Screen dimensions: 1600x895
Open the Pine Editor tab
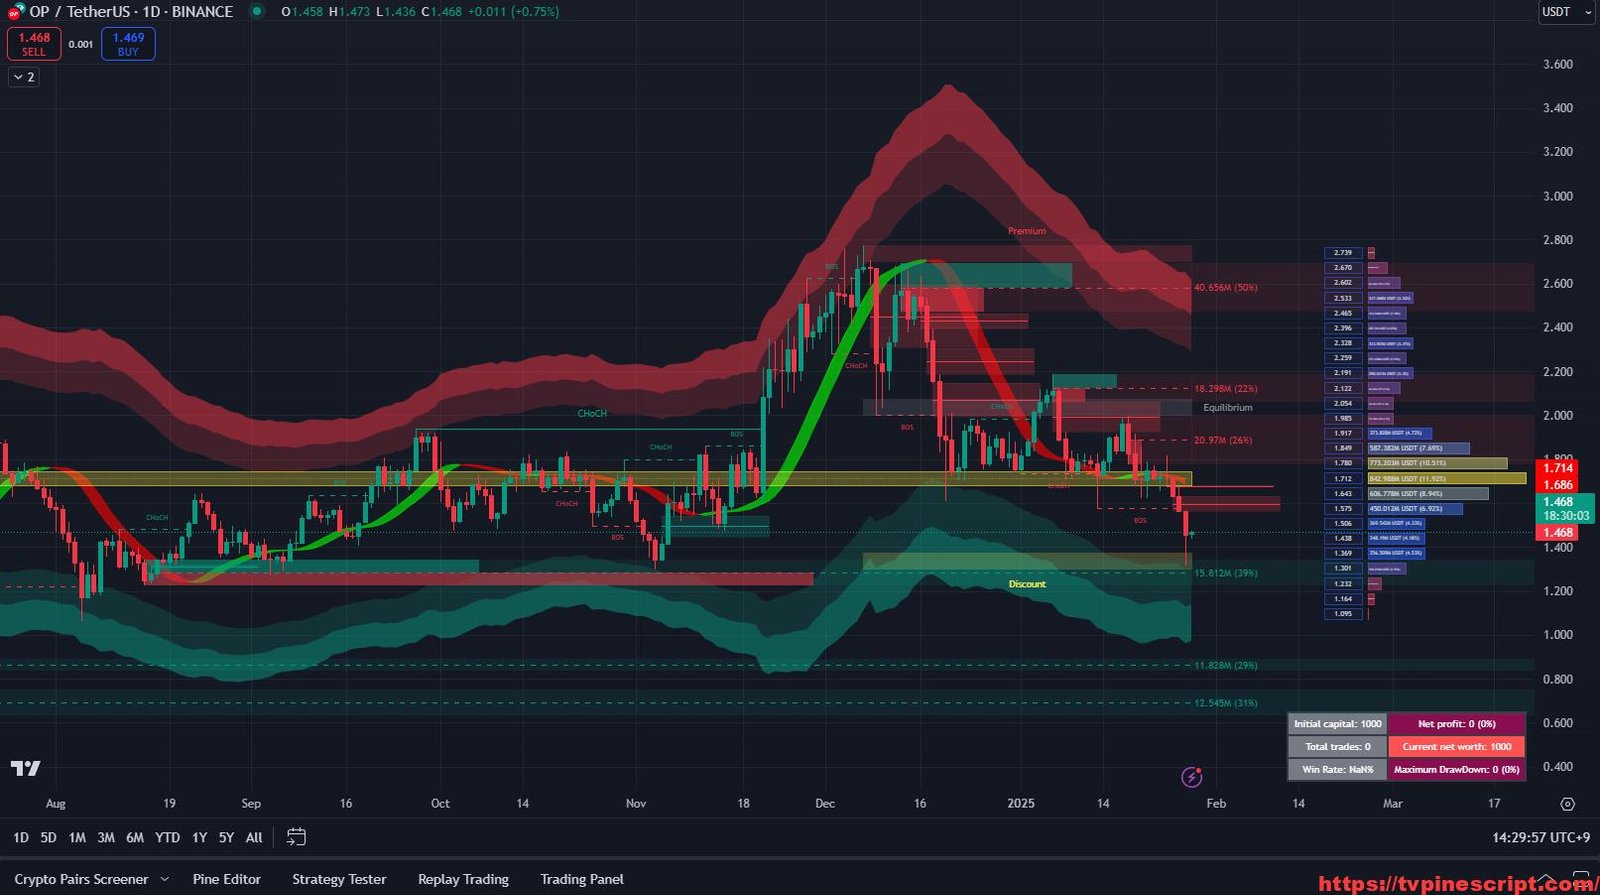(x=226, y=879)
